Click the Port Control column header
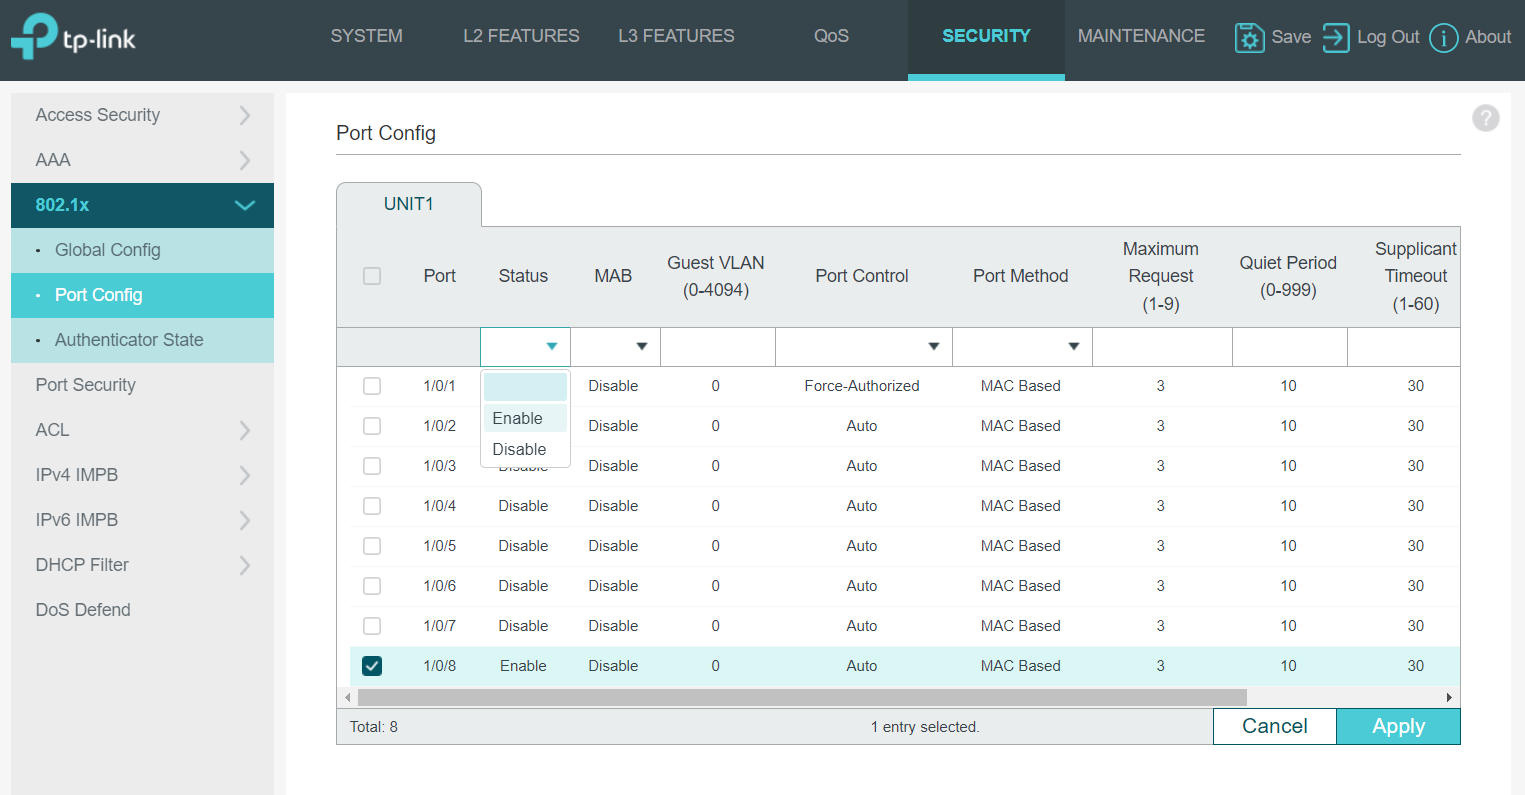The image size is (1525, 795). 862,276
